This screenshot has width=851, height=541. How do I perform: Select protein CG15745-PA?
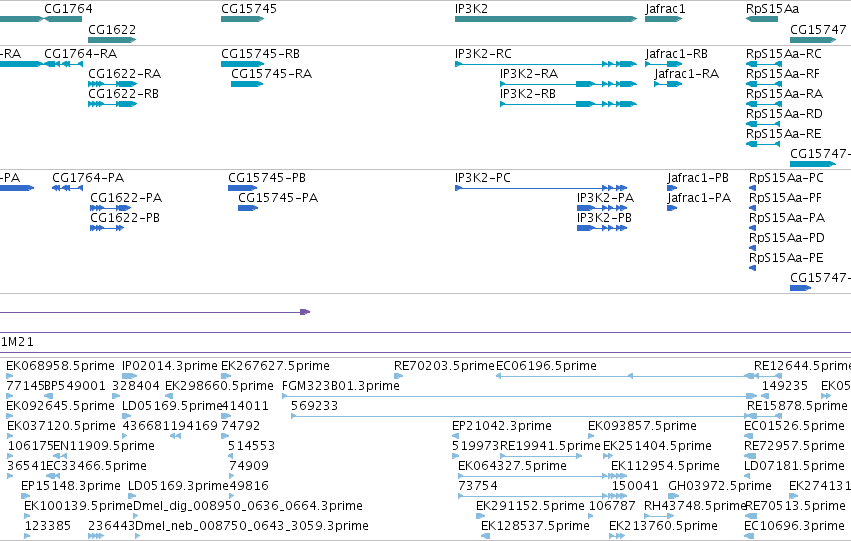click(x=278, y=198)
